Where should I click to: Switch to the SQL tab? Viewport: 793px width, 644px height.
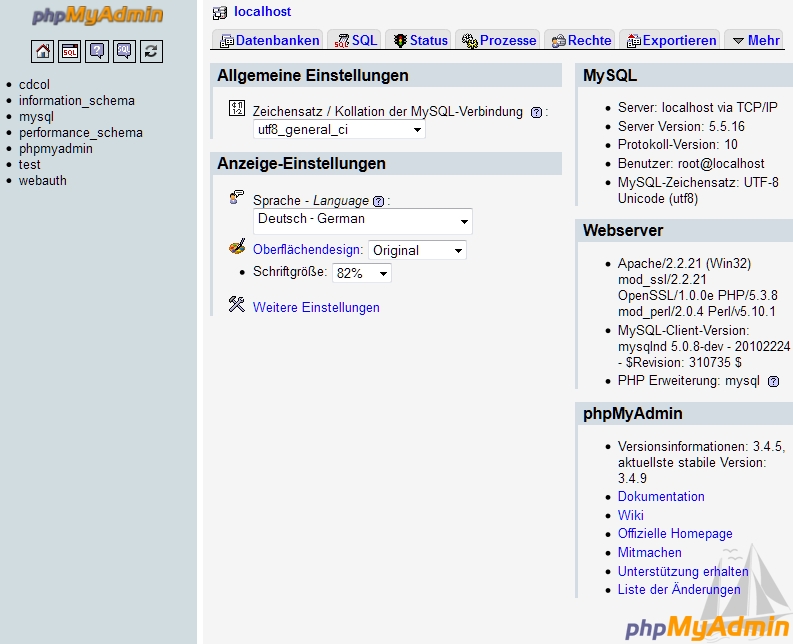click(x=355, y=40)
